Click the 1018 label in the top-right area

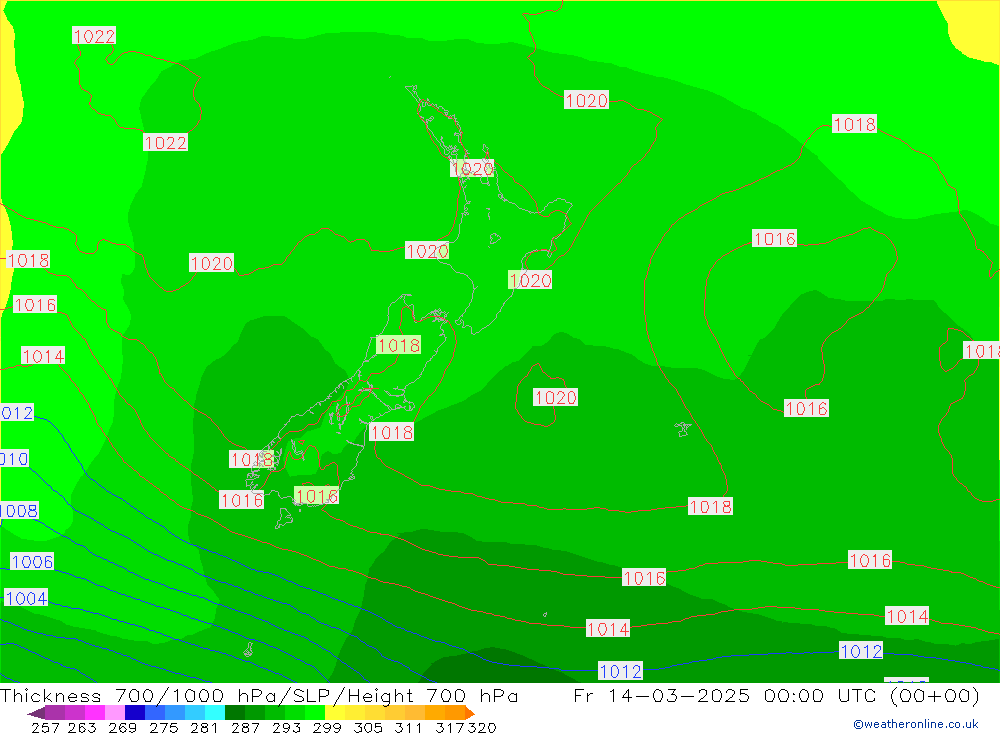[x=855, y=124]
